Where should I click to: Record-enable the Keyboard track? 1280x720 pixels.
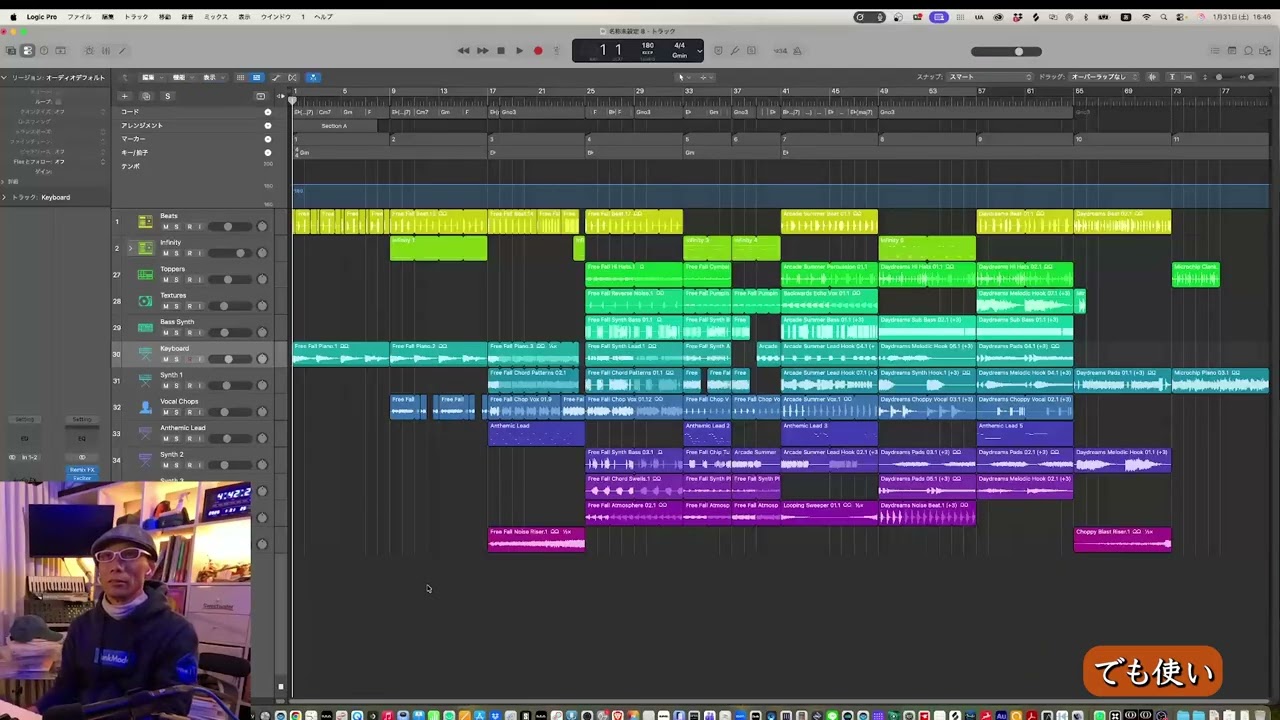coord(189,359)
